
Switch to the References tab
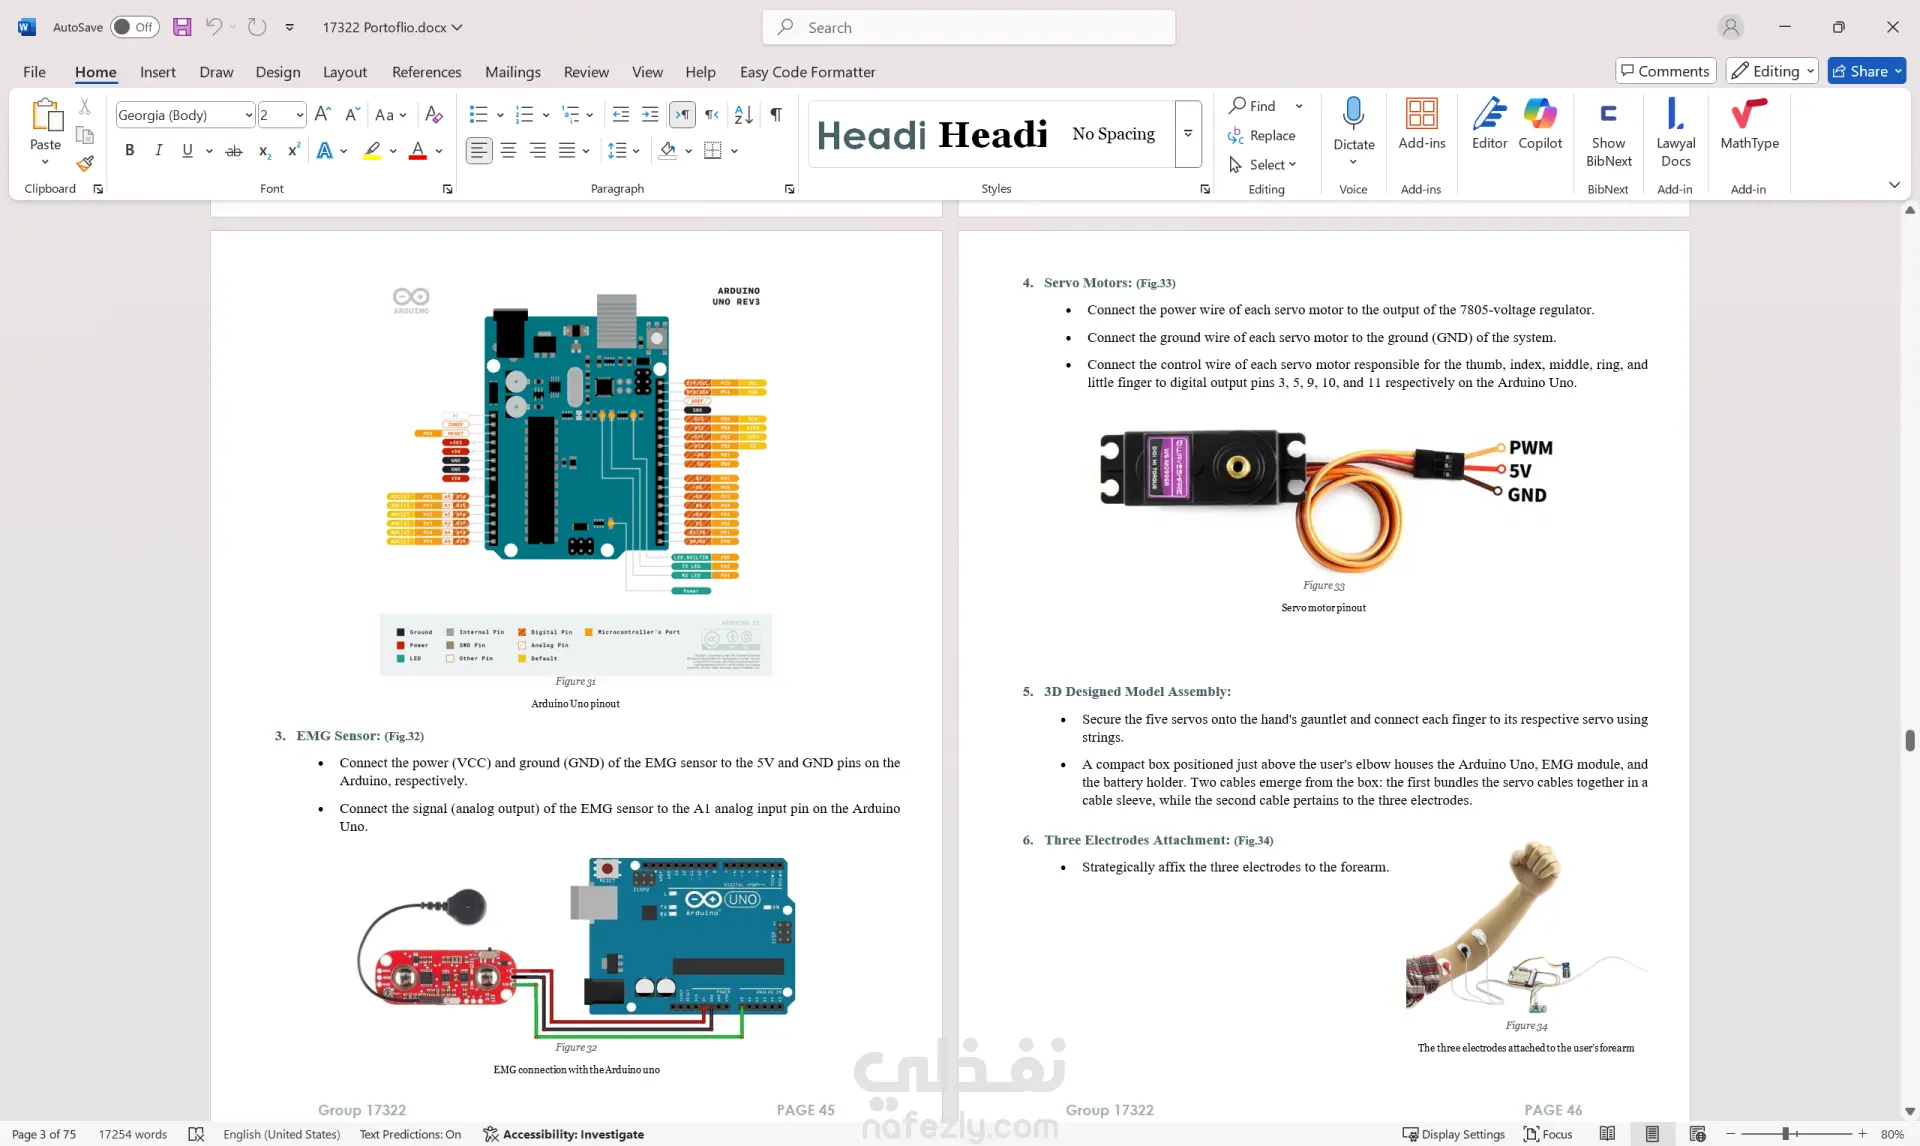coord(426,72)
